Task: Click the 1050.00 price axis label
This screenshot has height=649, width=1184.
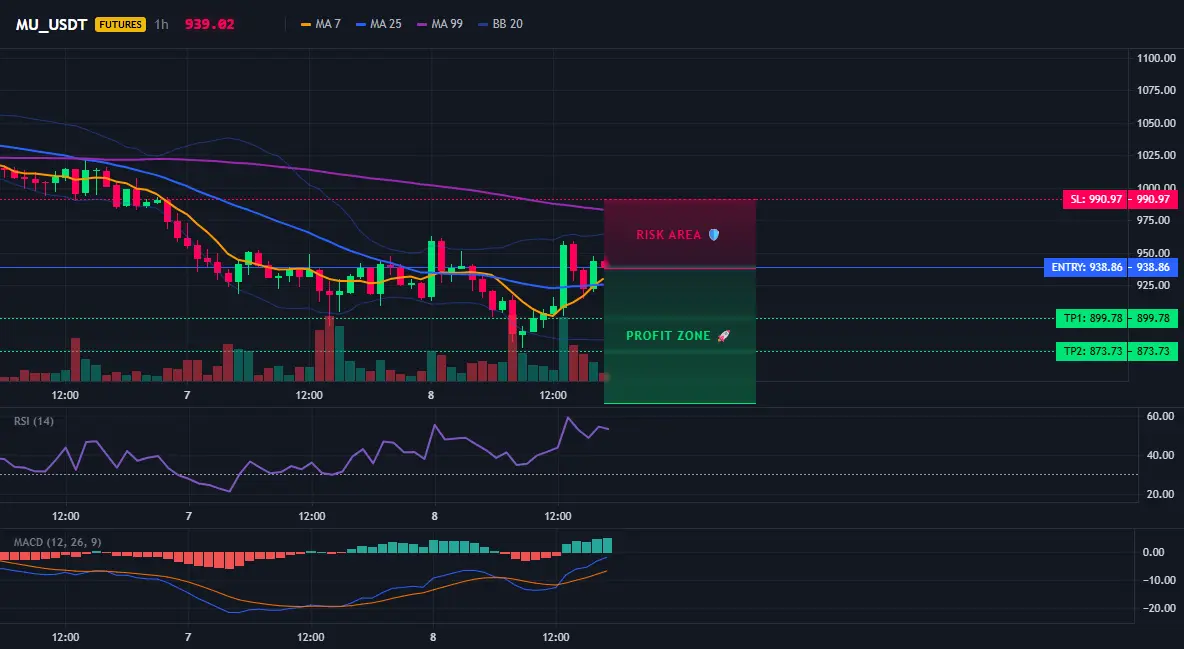Action: (x=1155, y=123)
